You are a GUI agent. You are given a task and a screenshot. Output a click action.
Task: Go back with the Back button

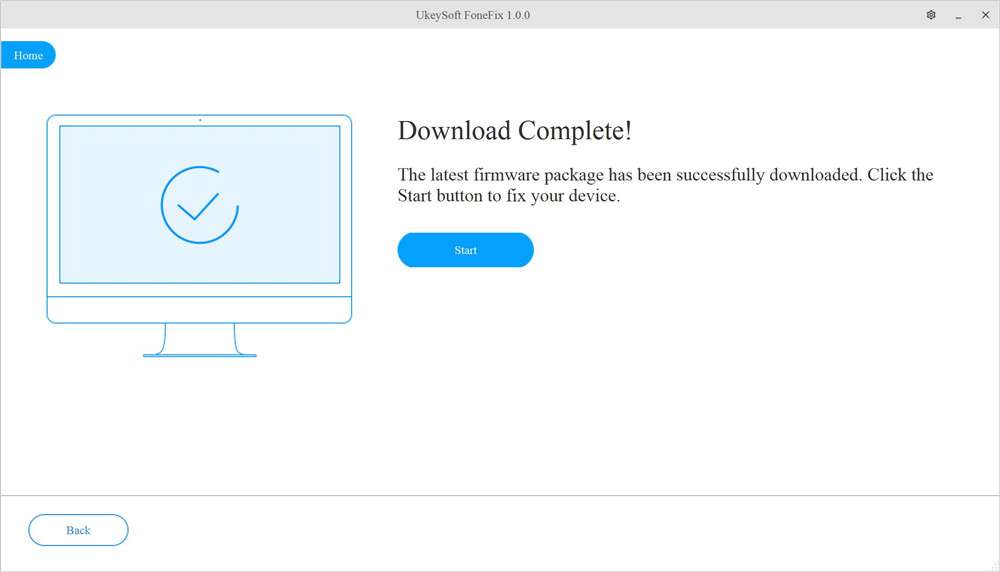pyautogui.click(x=78, y=530)
